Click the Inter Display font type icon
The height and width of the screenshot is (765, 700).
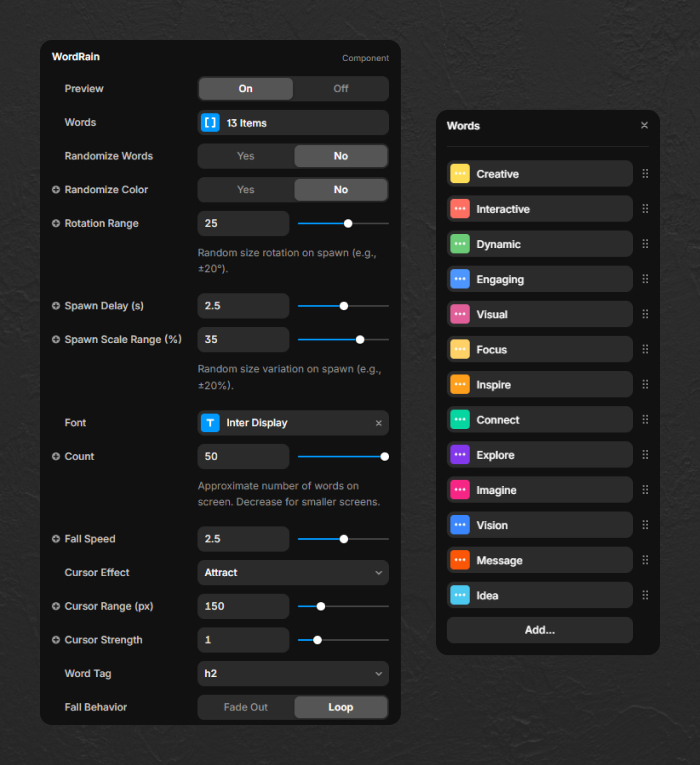210,423
